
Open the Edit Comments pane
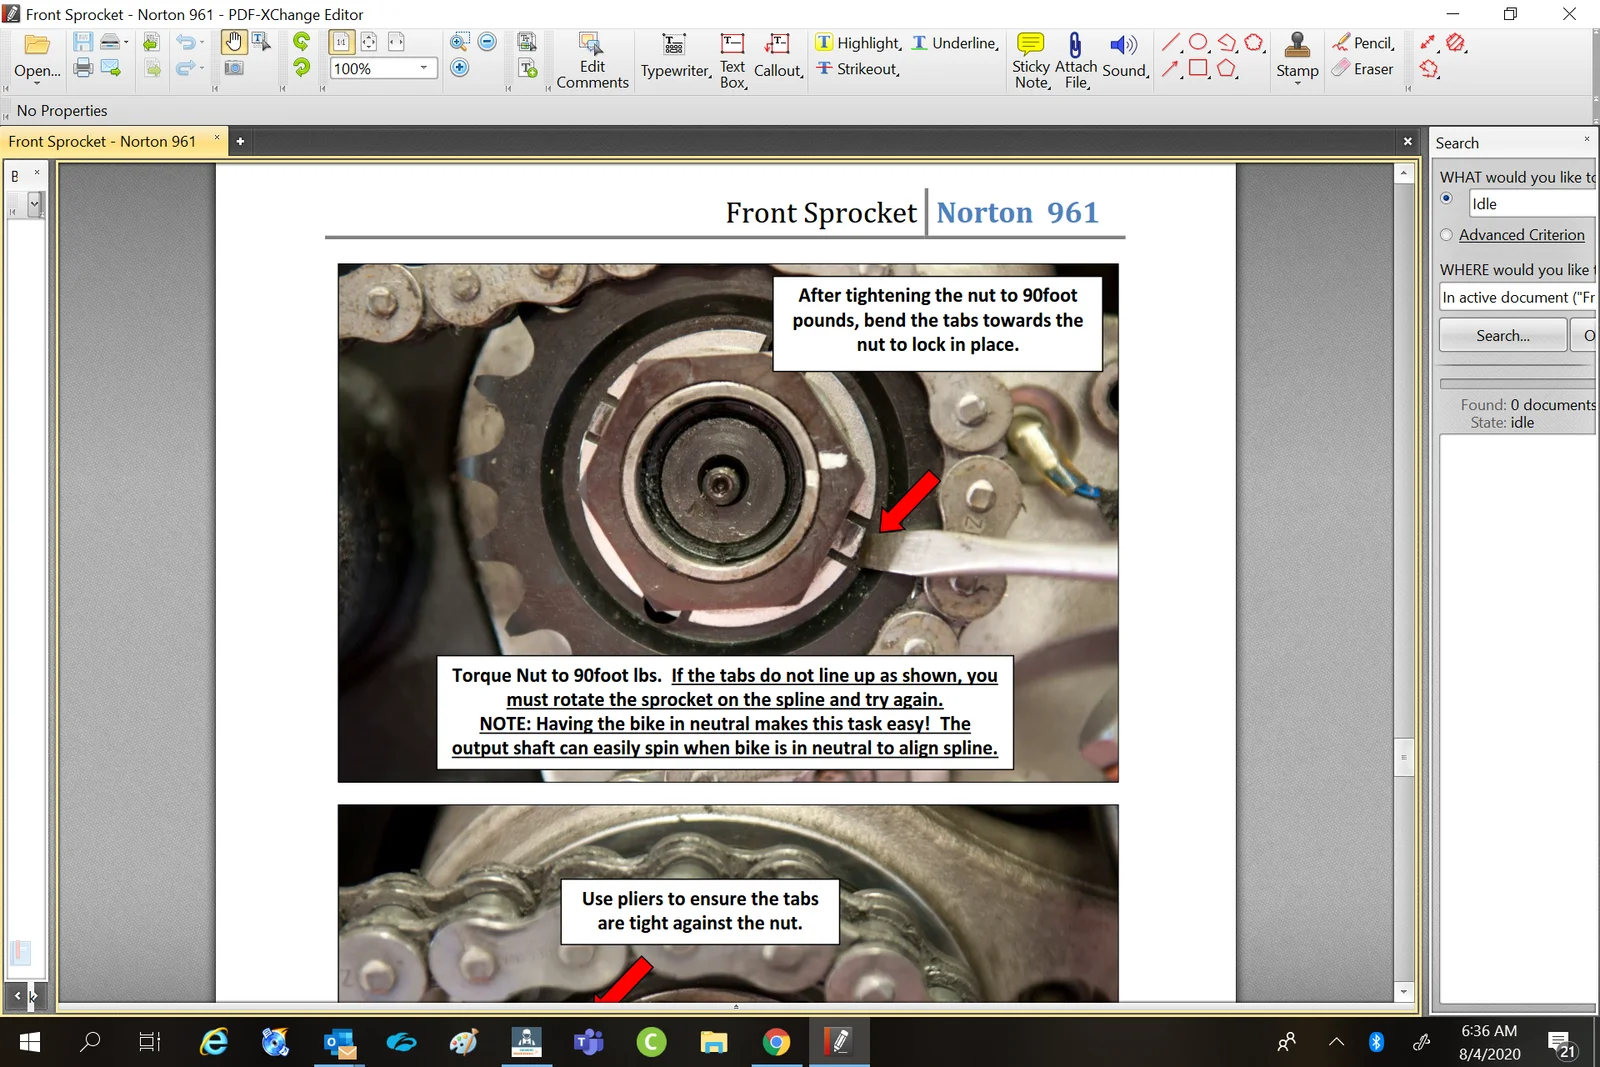point(592,60)
